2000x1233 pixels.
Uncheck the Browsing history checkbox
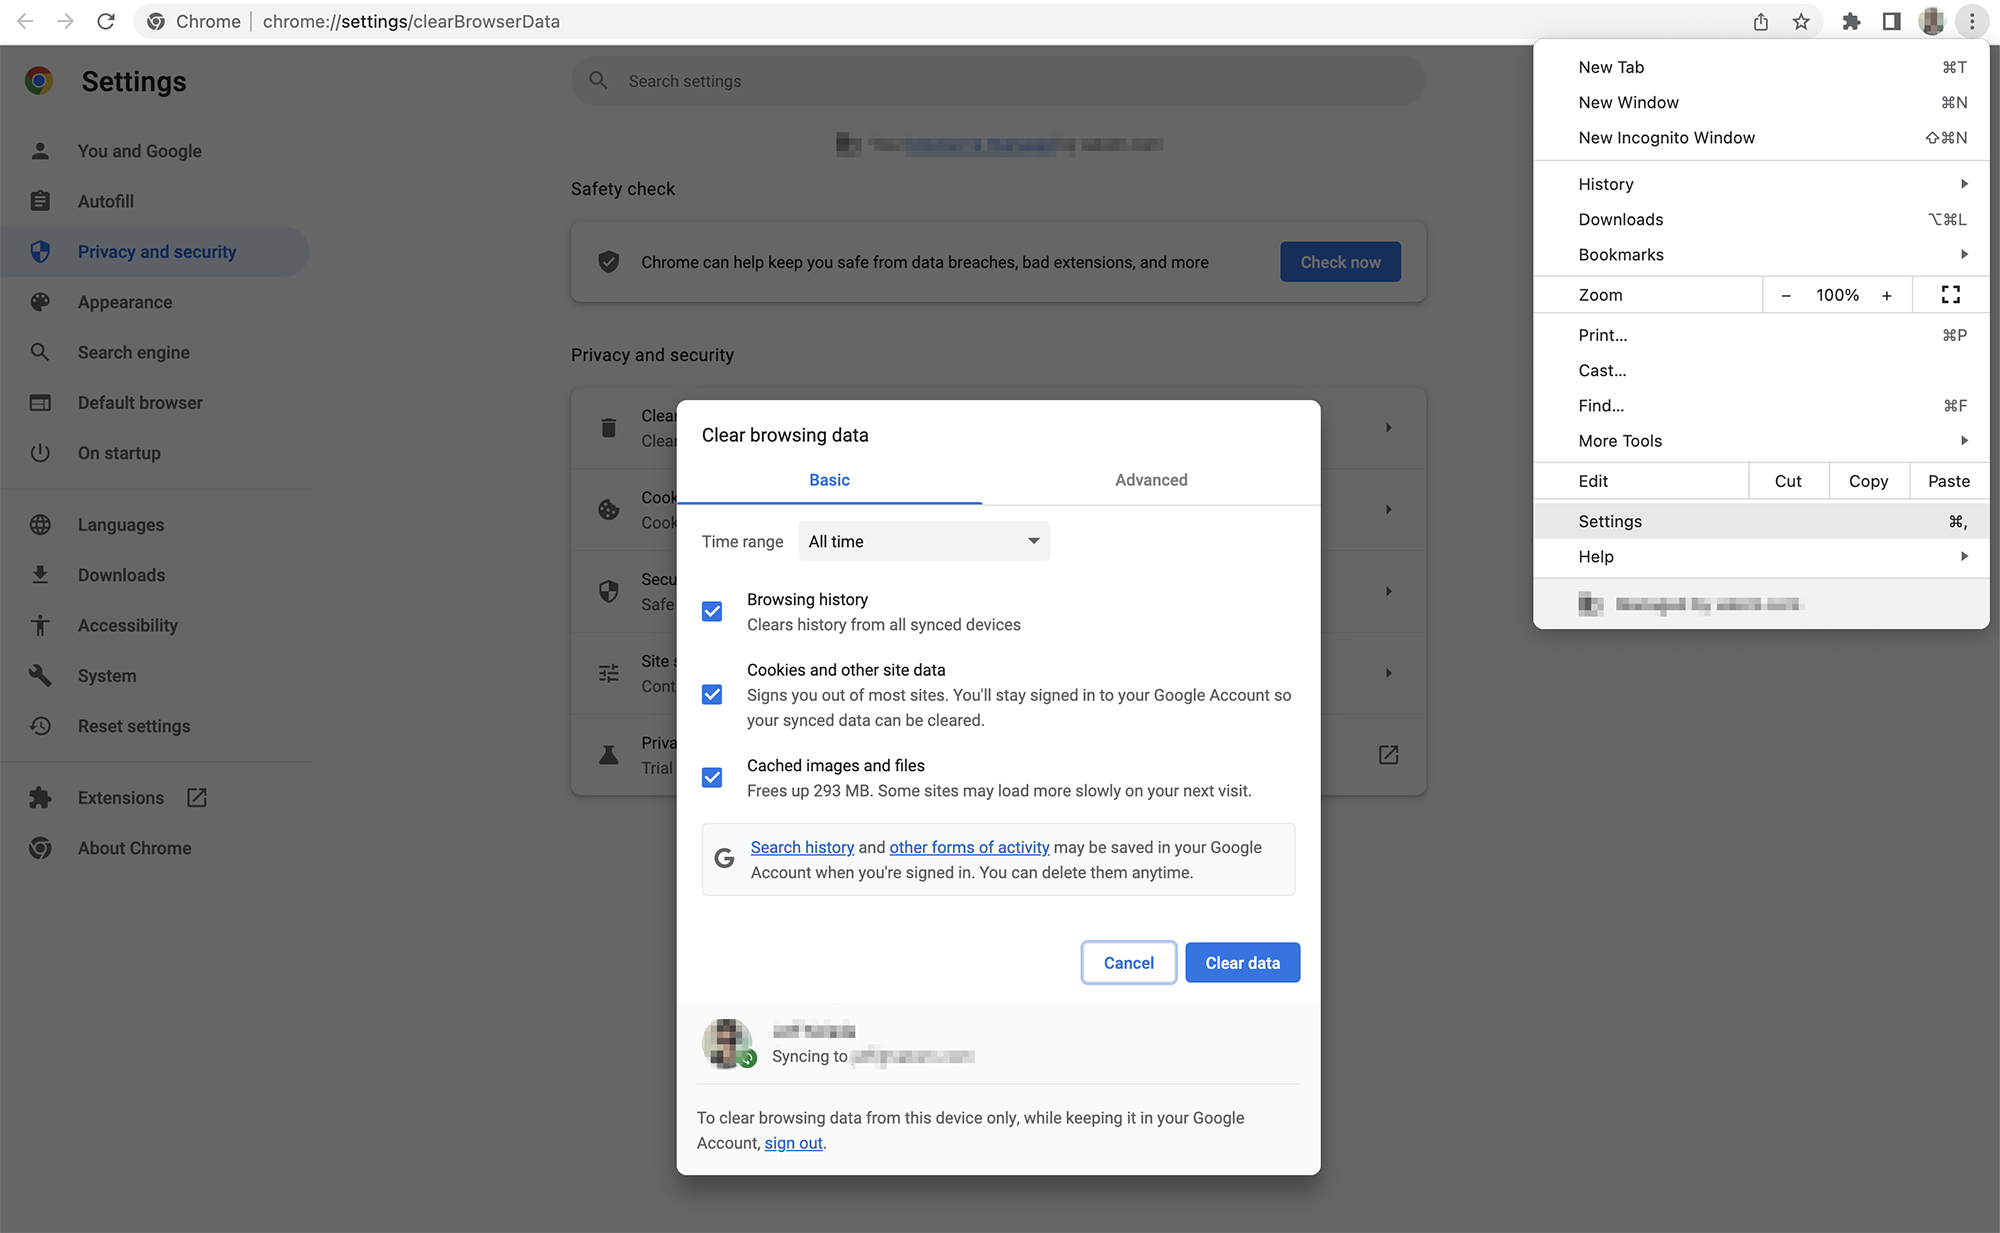coord(712,611)
